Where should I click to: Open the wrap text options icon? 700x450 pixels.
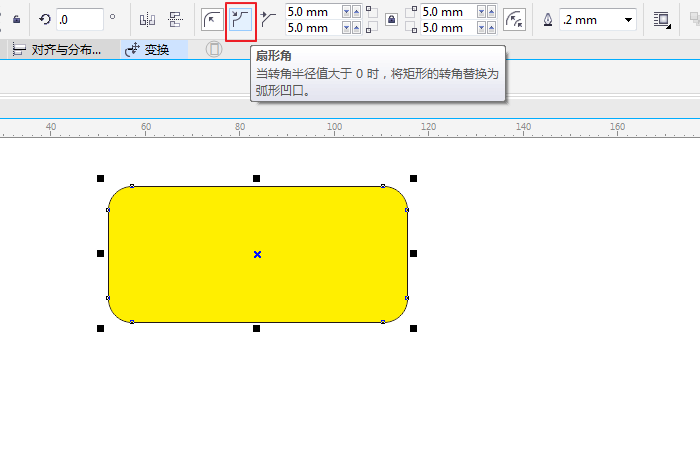tap(661, 19)
